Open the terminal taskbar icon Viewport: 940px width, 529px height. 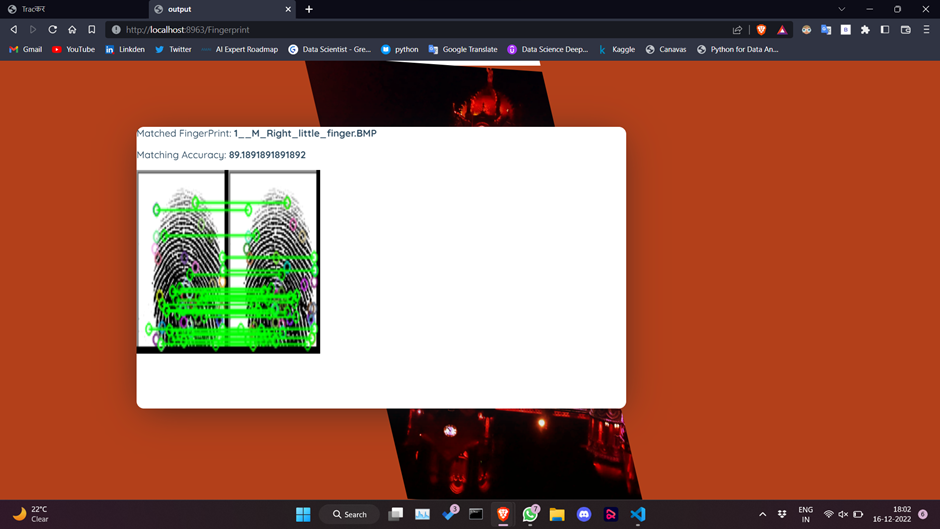[476, 514]
